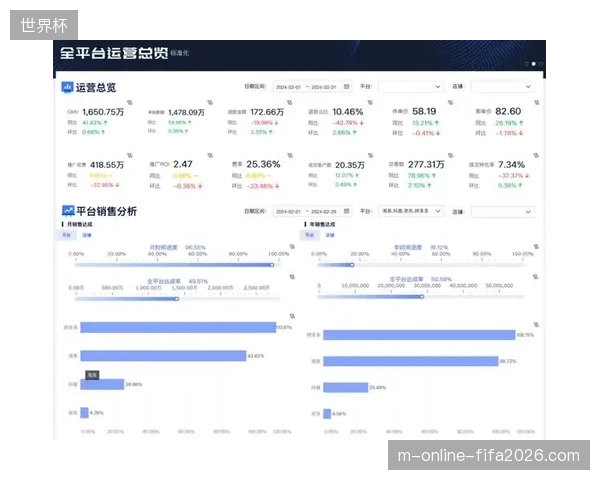Open the 平台 multi-select in 平台销售分析 filters
600x480 pixels.
(x=411, y=211)
